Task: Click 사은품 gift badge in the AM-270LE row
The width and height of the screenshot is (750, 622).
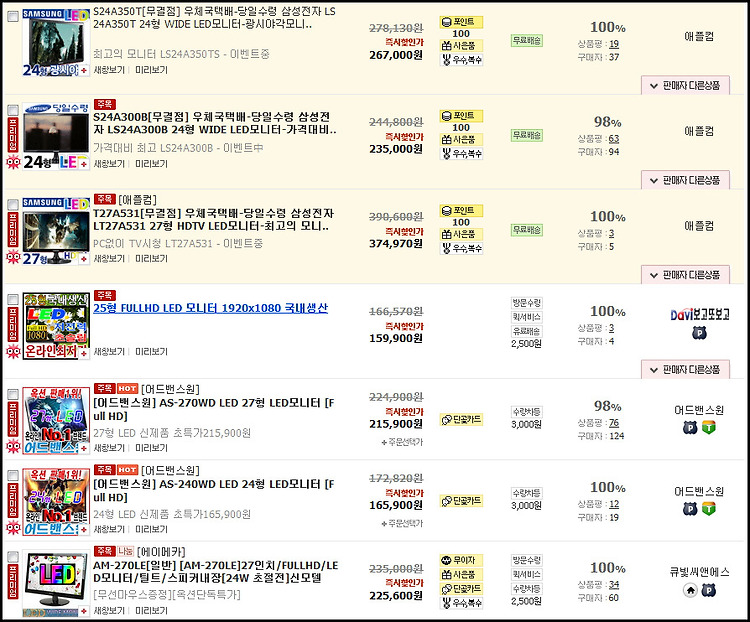Action: click(461, 575)
